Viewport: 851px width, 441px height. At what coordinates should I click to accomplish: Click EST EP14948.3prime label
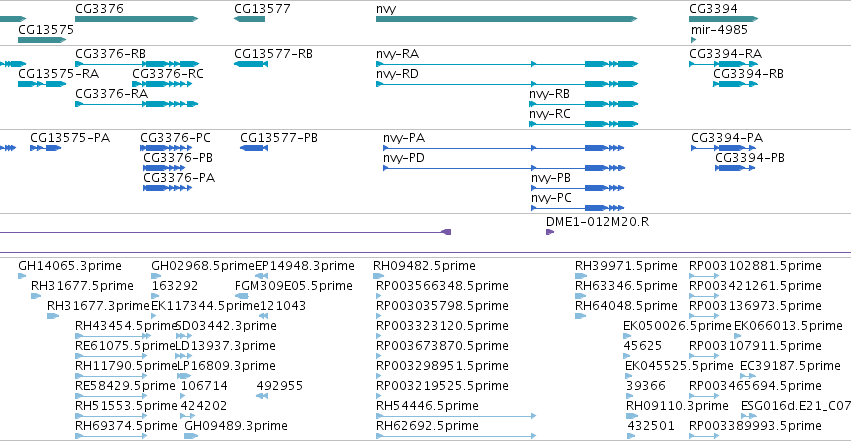click(x=305, y=266)
